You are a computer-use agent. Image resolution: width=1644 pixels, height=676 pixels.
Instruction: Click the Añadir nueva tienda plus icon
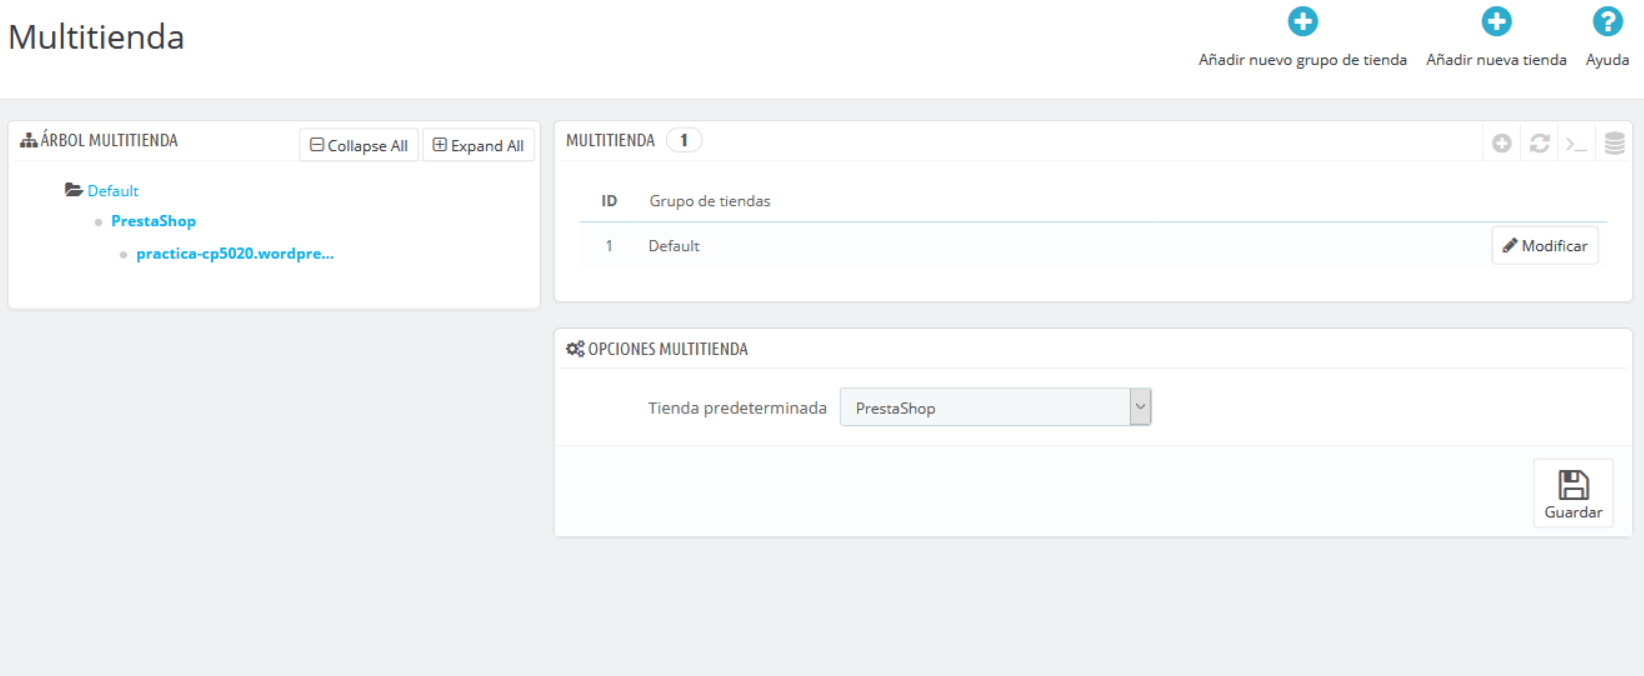[1496, 21]
